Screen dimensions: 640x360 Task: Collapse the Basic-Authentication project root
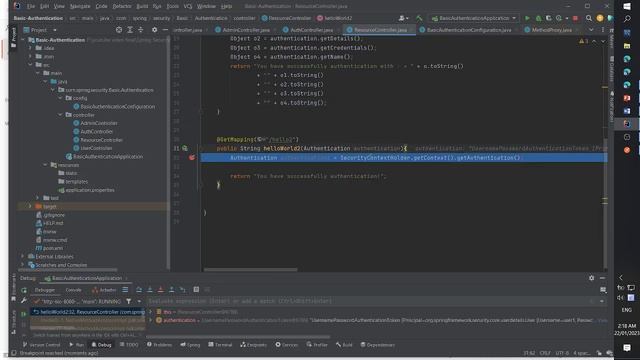coord(23,40)
